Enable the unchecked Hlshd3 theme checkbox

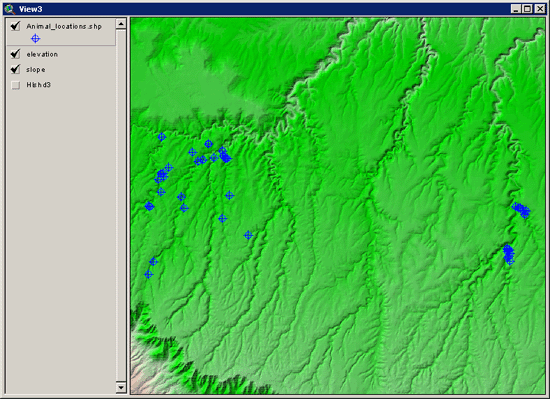point(15,85)
